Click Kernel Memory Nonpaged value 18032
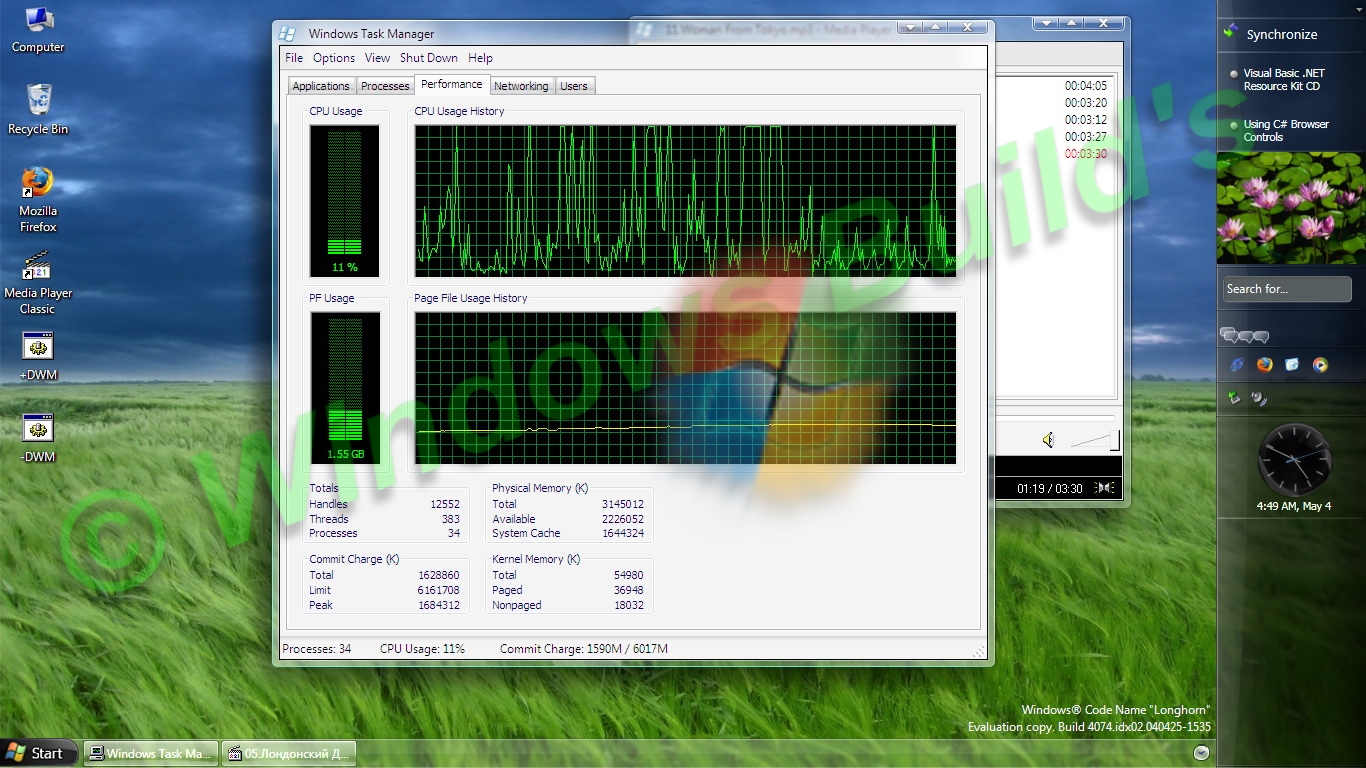Image resolution: width=1366 pixels, height=768 pixels. click(629, 605)
